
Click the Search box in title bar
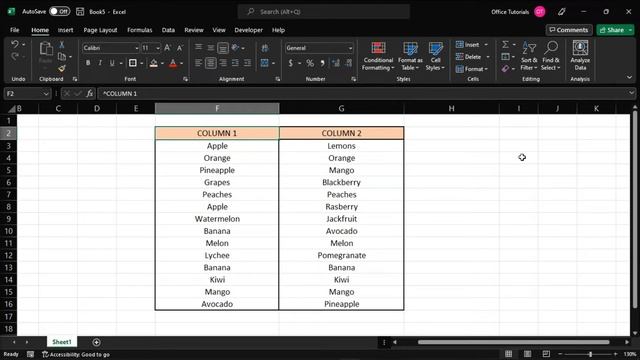coord(324,12)
